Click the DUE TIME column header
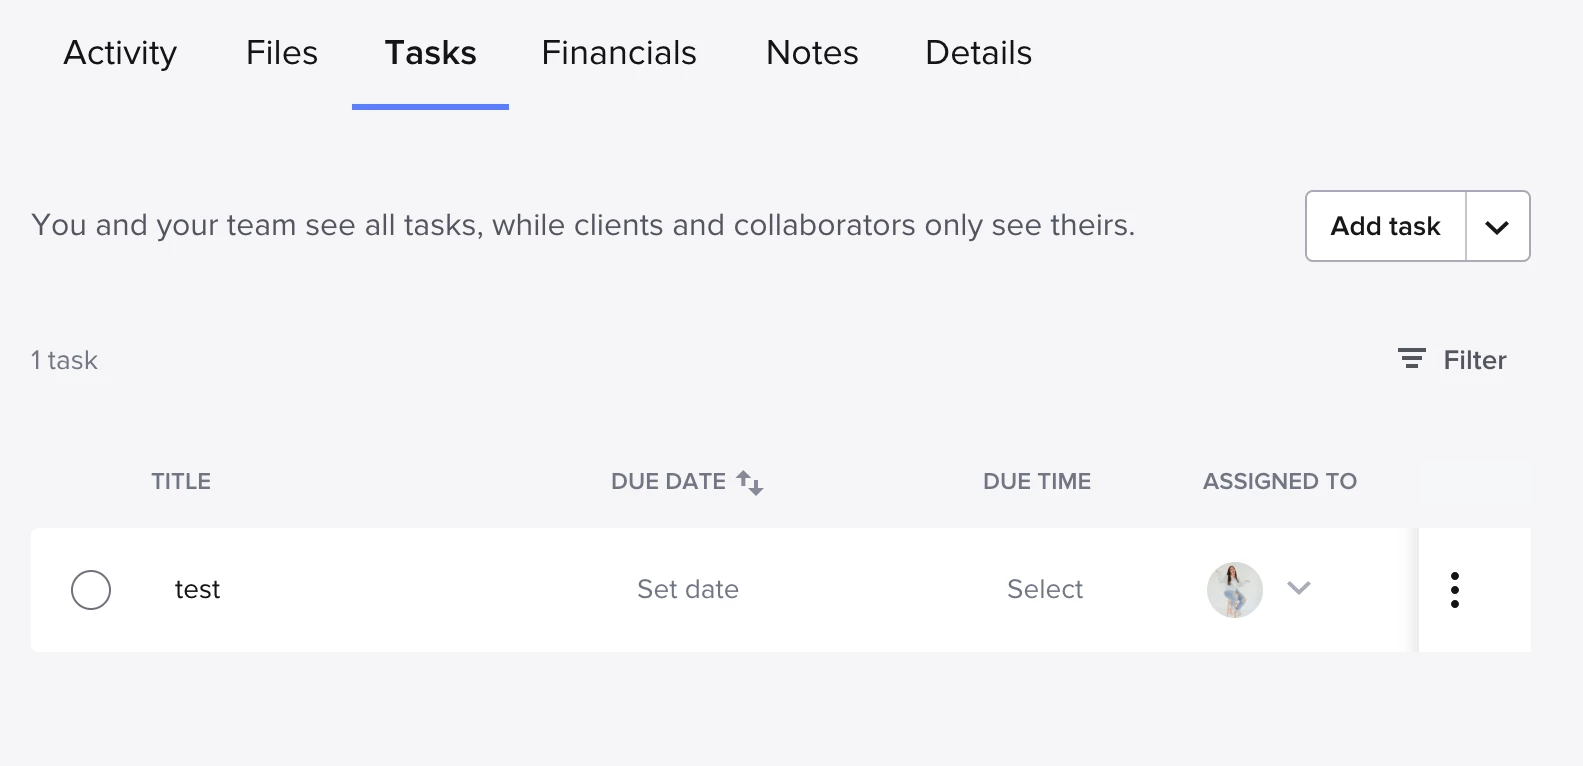 click(1036, 482)
